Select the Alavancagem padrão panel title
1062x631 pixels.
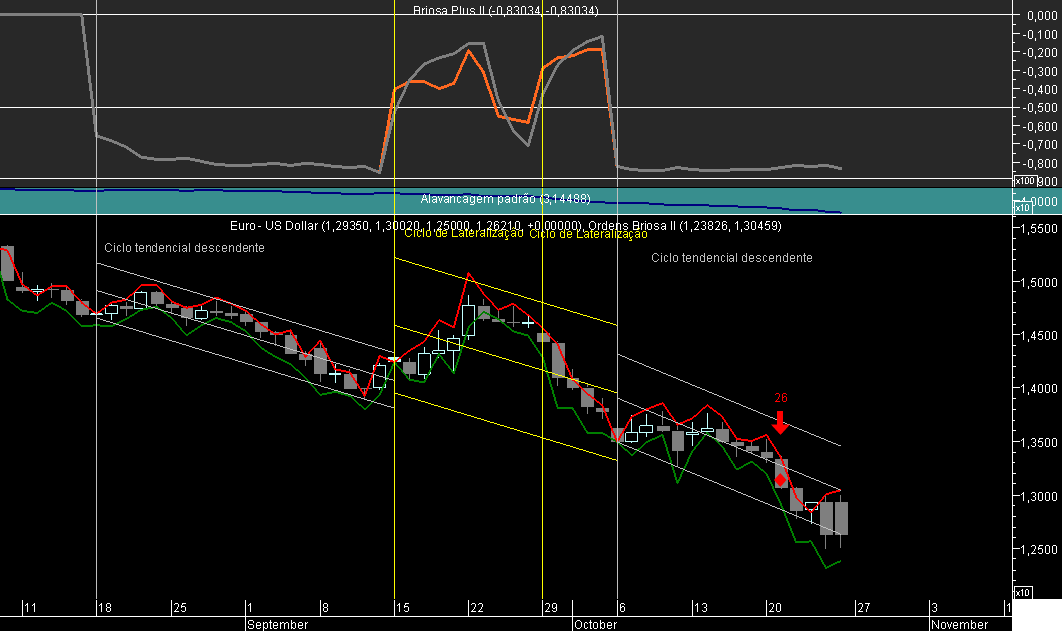pos(505,198)
